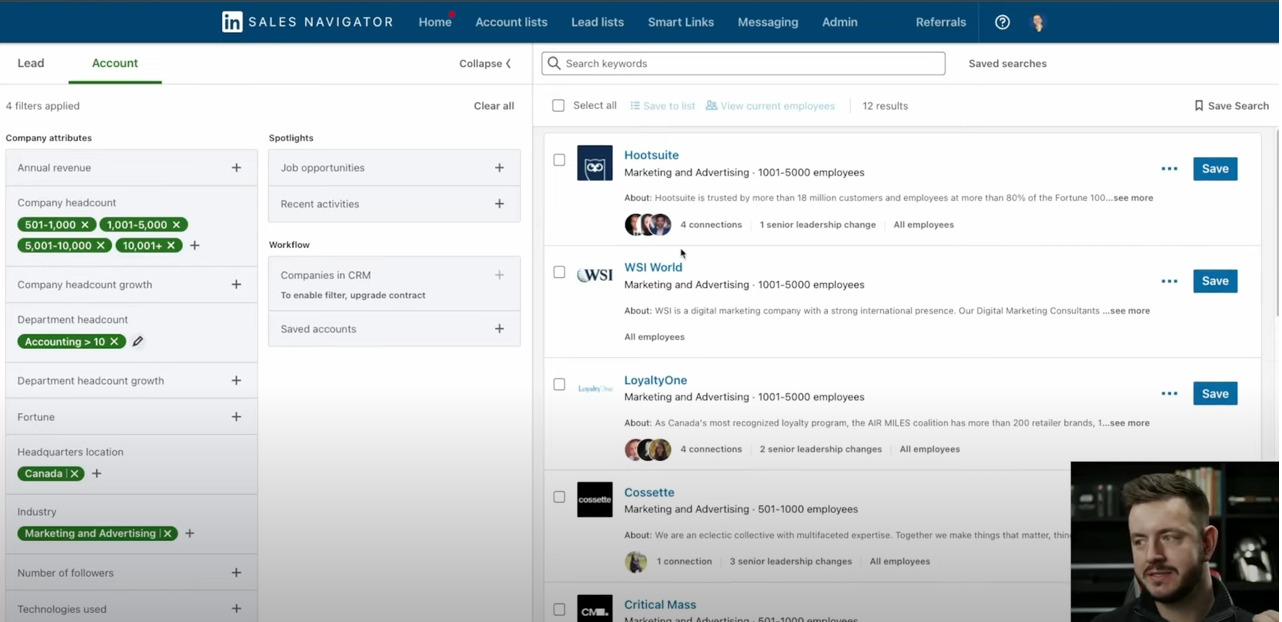
Task: Check the LoyaltyOne result checkbox
Action: click(x=559, y=384)
